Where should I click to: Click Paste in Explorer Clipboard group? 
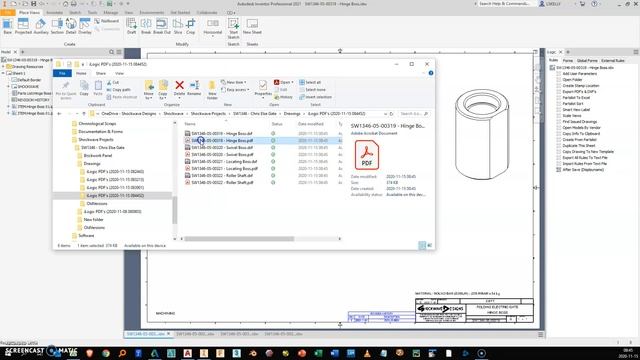(x=98, y=88)
